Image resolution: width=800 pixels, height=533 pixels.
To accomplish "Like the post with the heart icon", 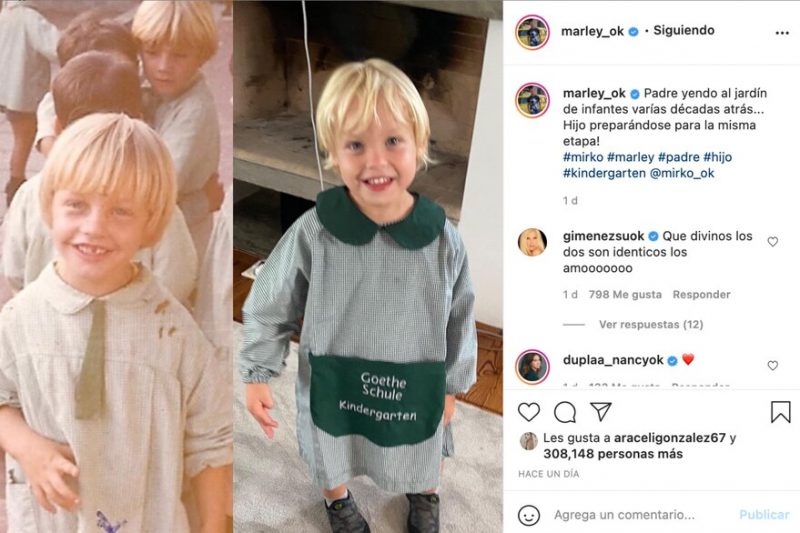I will [x=529, y=412].
